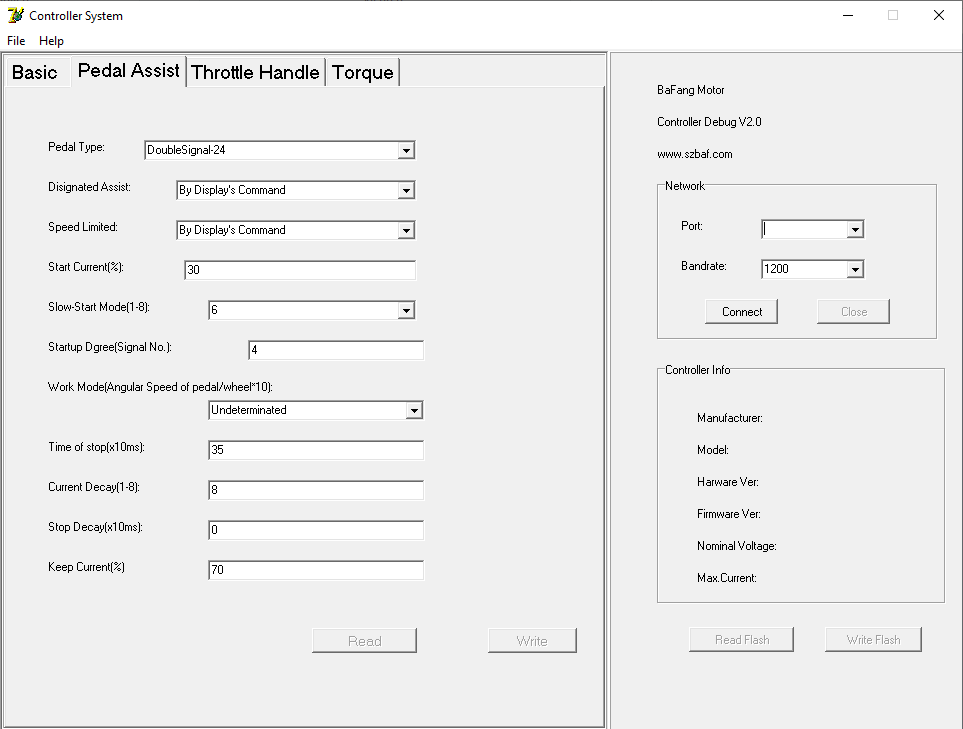This screenshot has width=963, height=729.
Task: Open the Torque tab
Action: 362,72
